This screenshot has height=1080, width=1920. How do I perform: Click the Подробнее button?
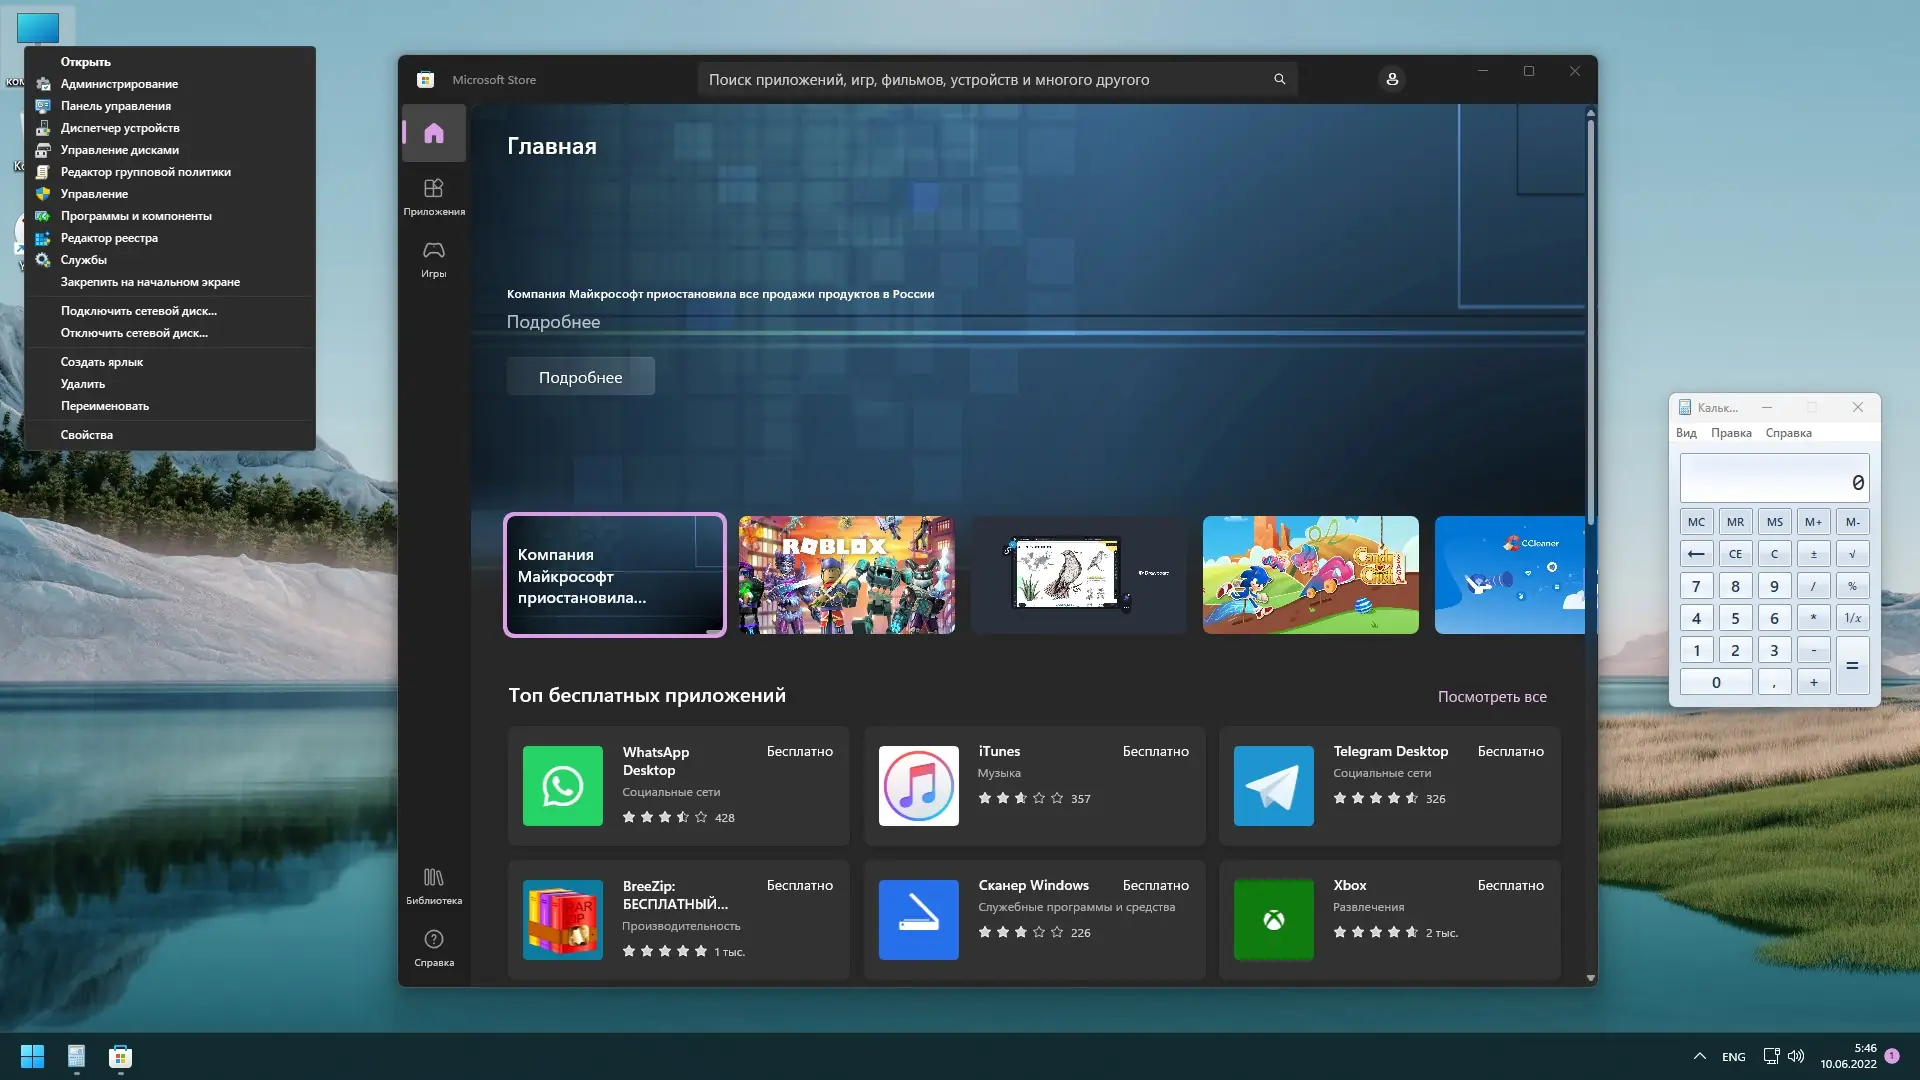(x=580, y=377)
